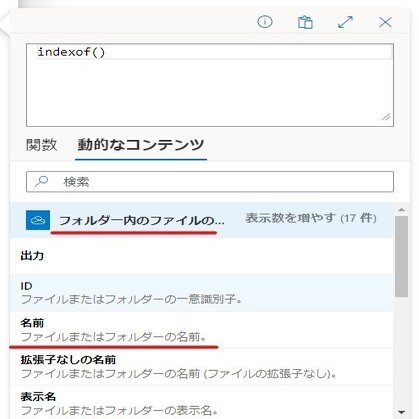
Task: Expand the expression panel with arrows icon
Action: pos(345,22)
